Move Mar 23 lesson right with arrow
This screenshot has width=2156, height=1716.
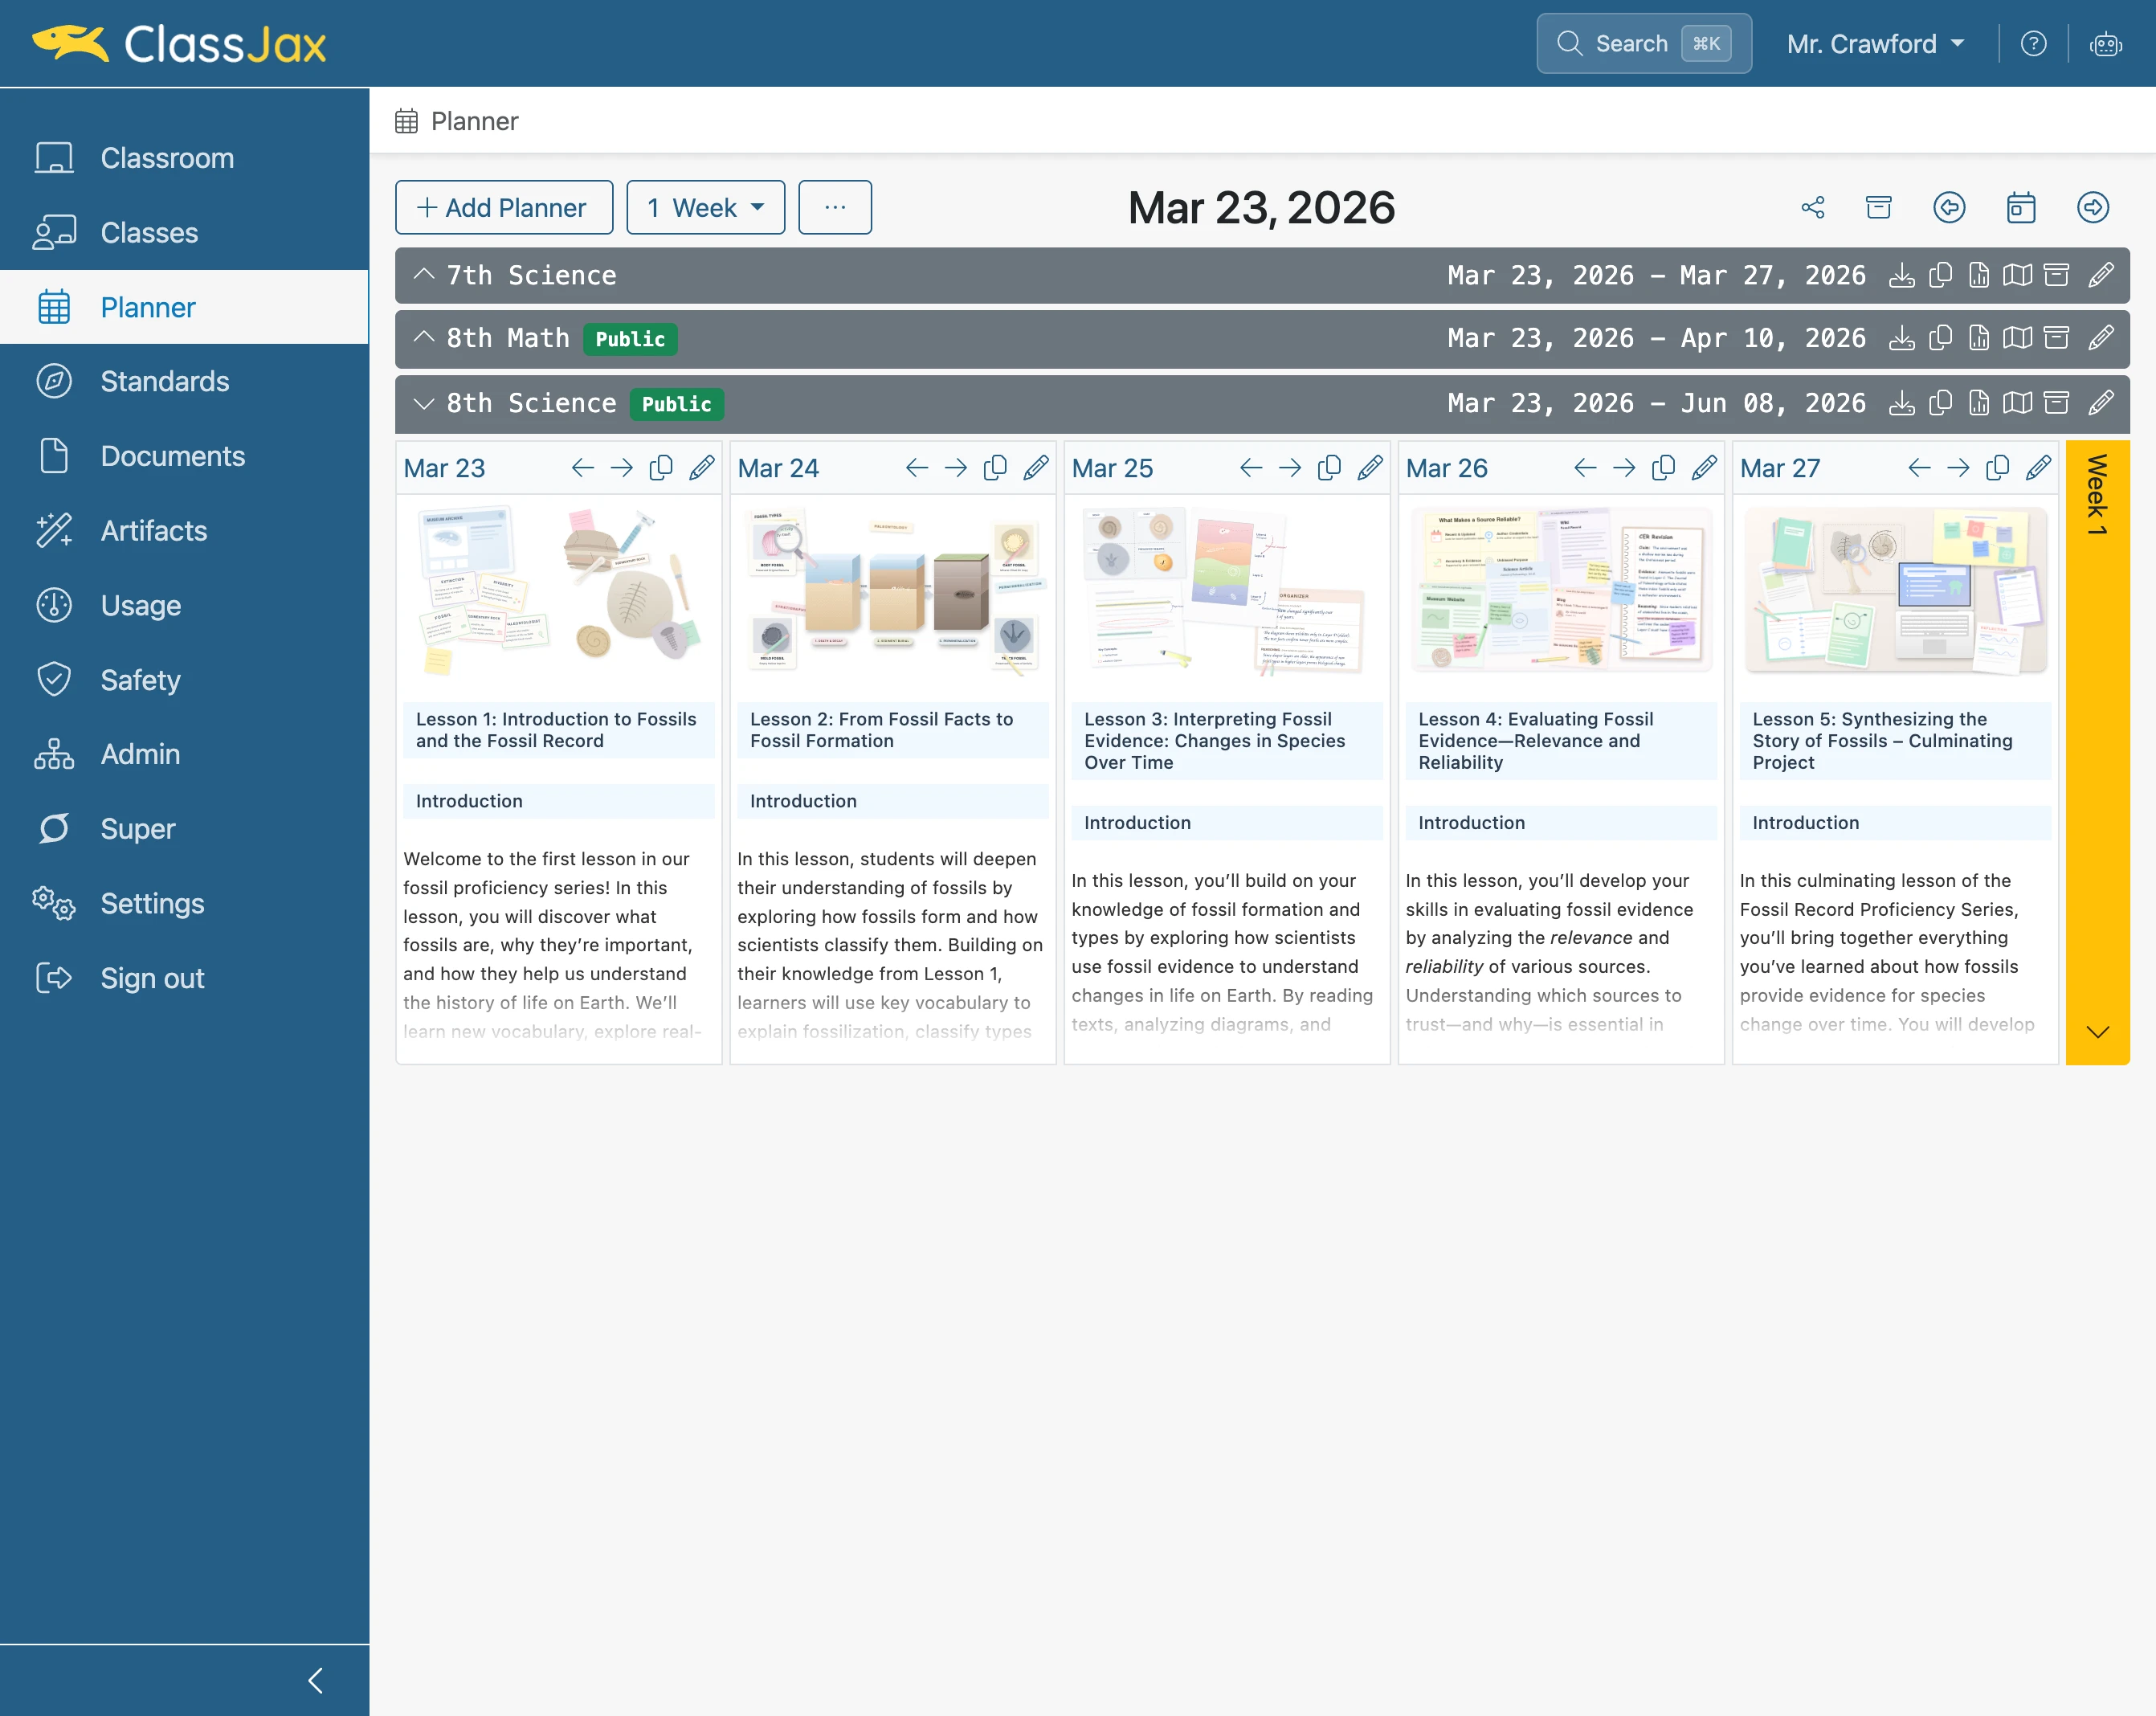click(x=622, y=468)
